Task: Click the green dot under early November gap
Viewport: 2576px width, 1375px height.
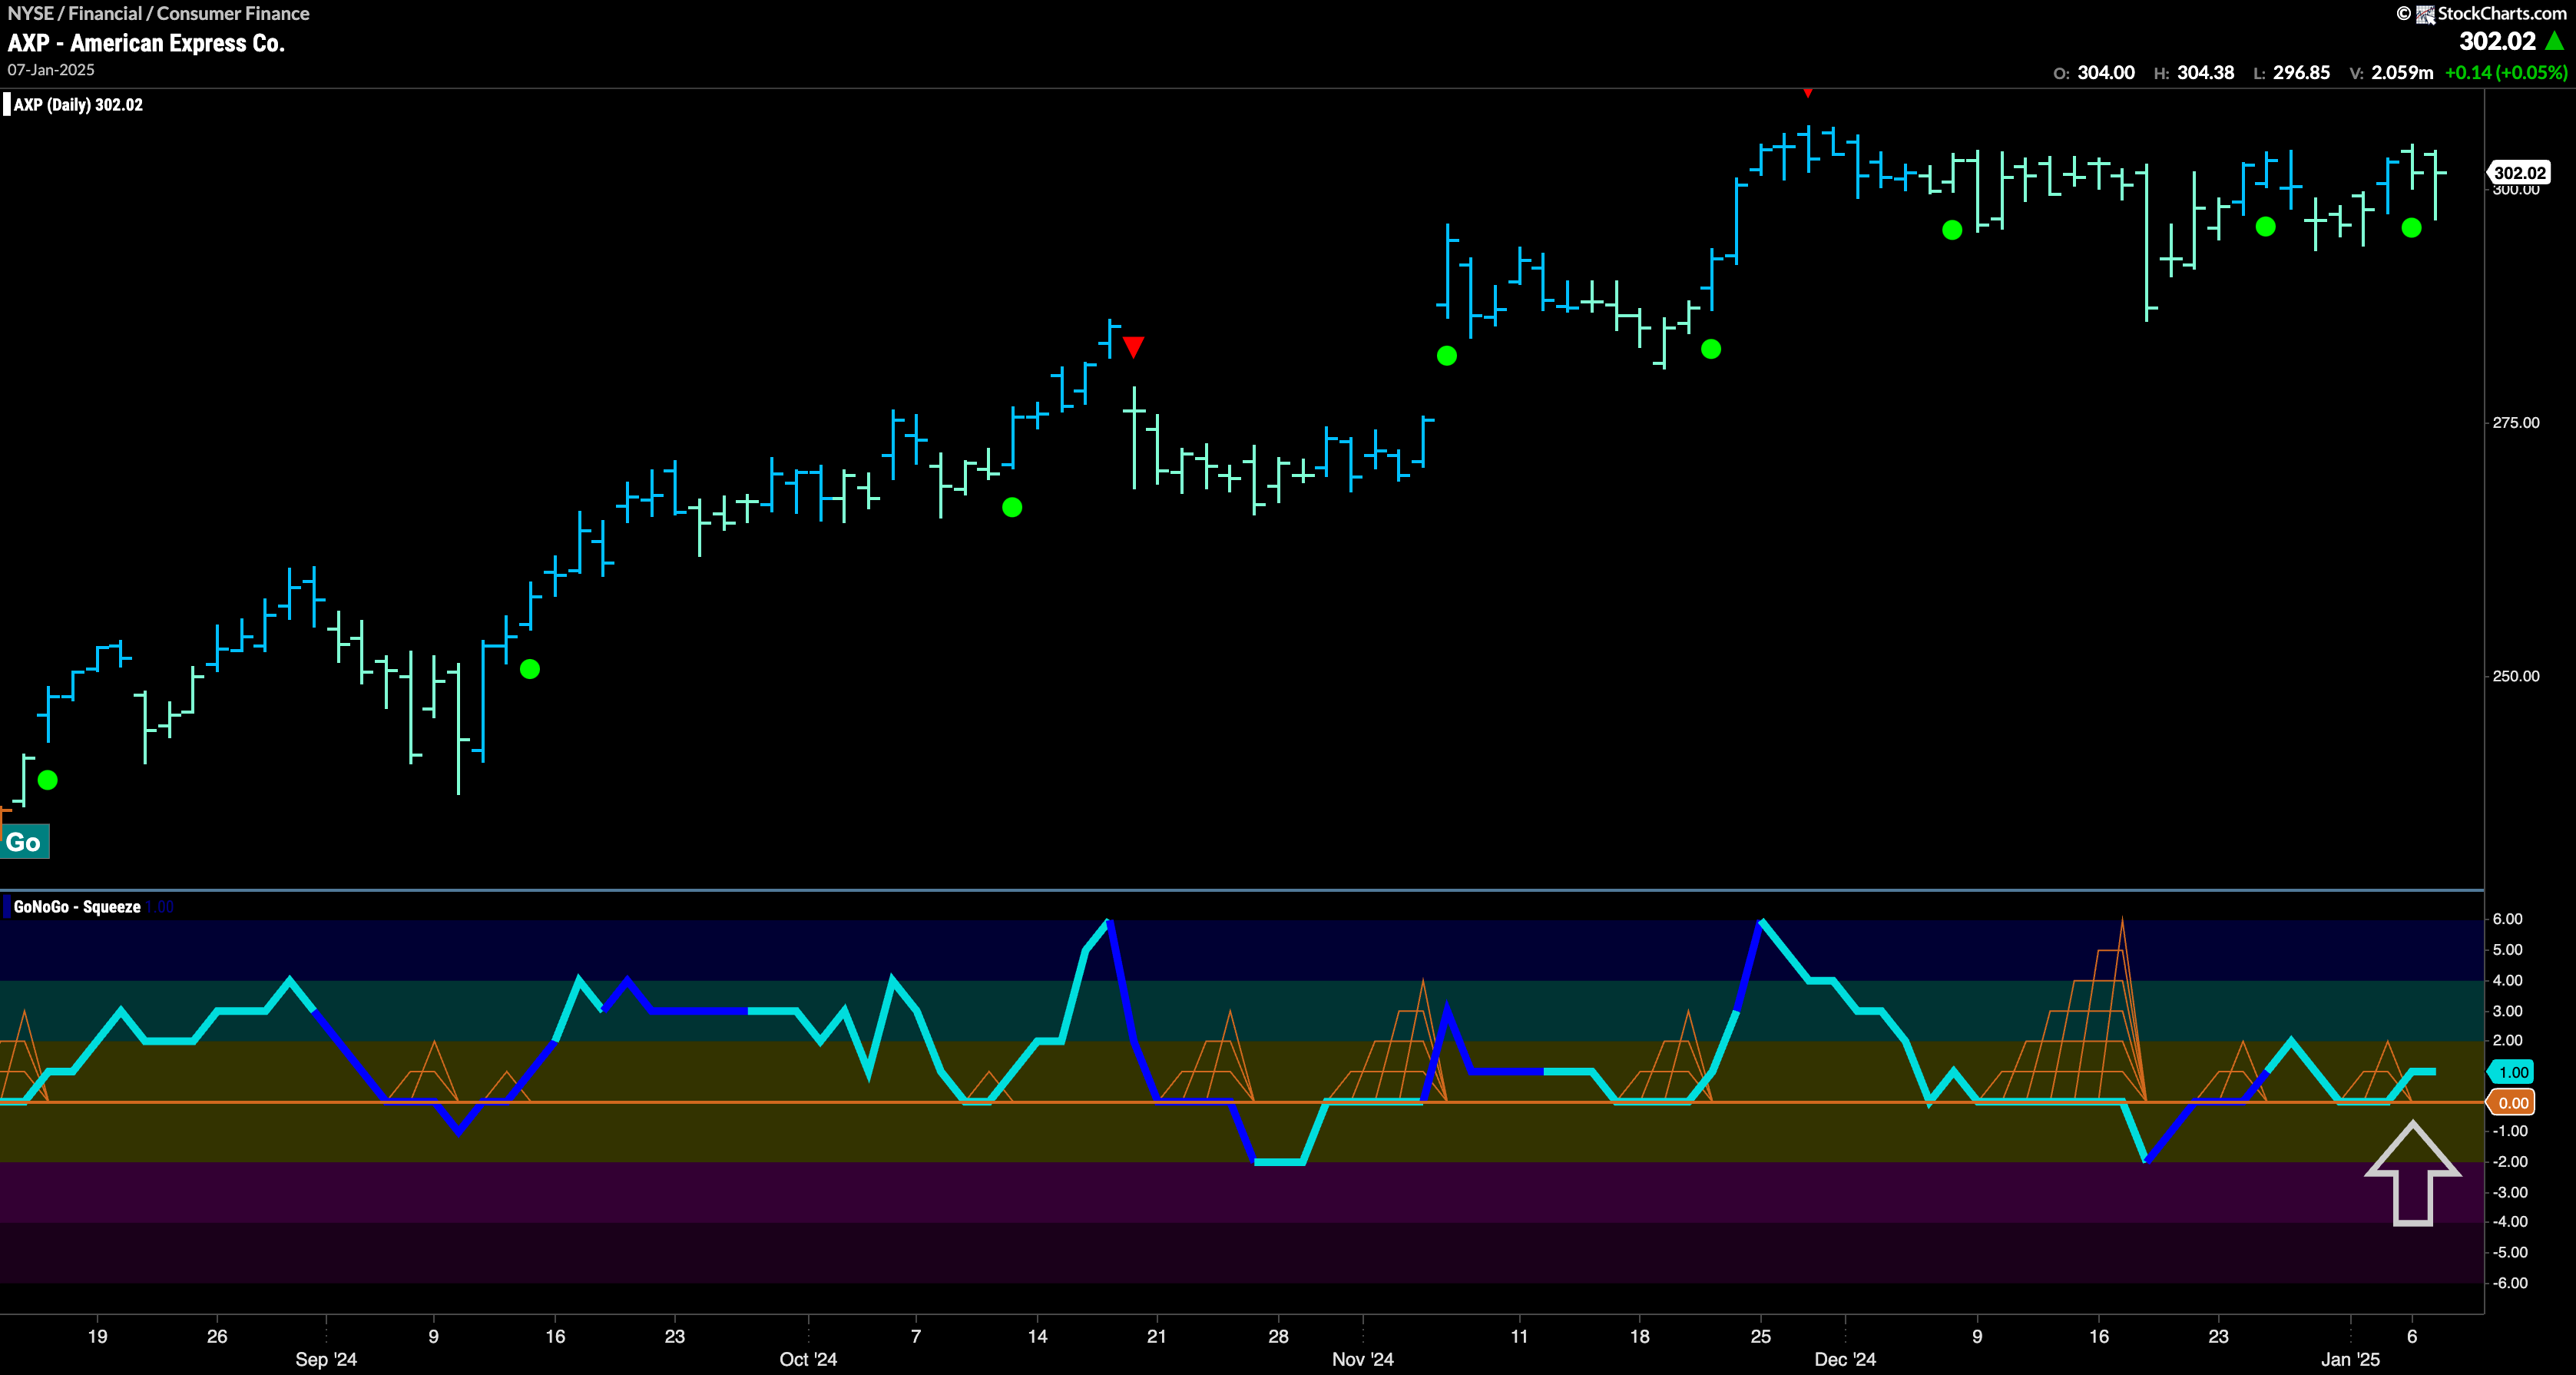Action: tap(1447, 356)
